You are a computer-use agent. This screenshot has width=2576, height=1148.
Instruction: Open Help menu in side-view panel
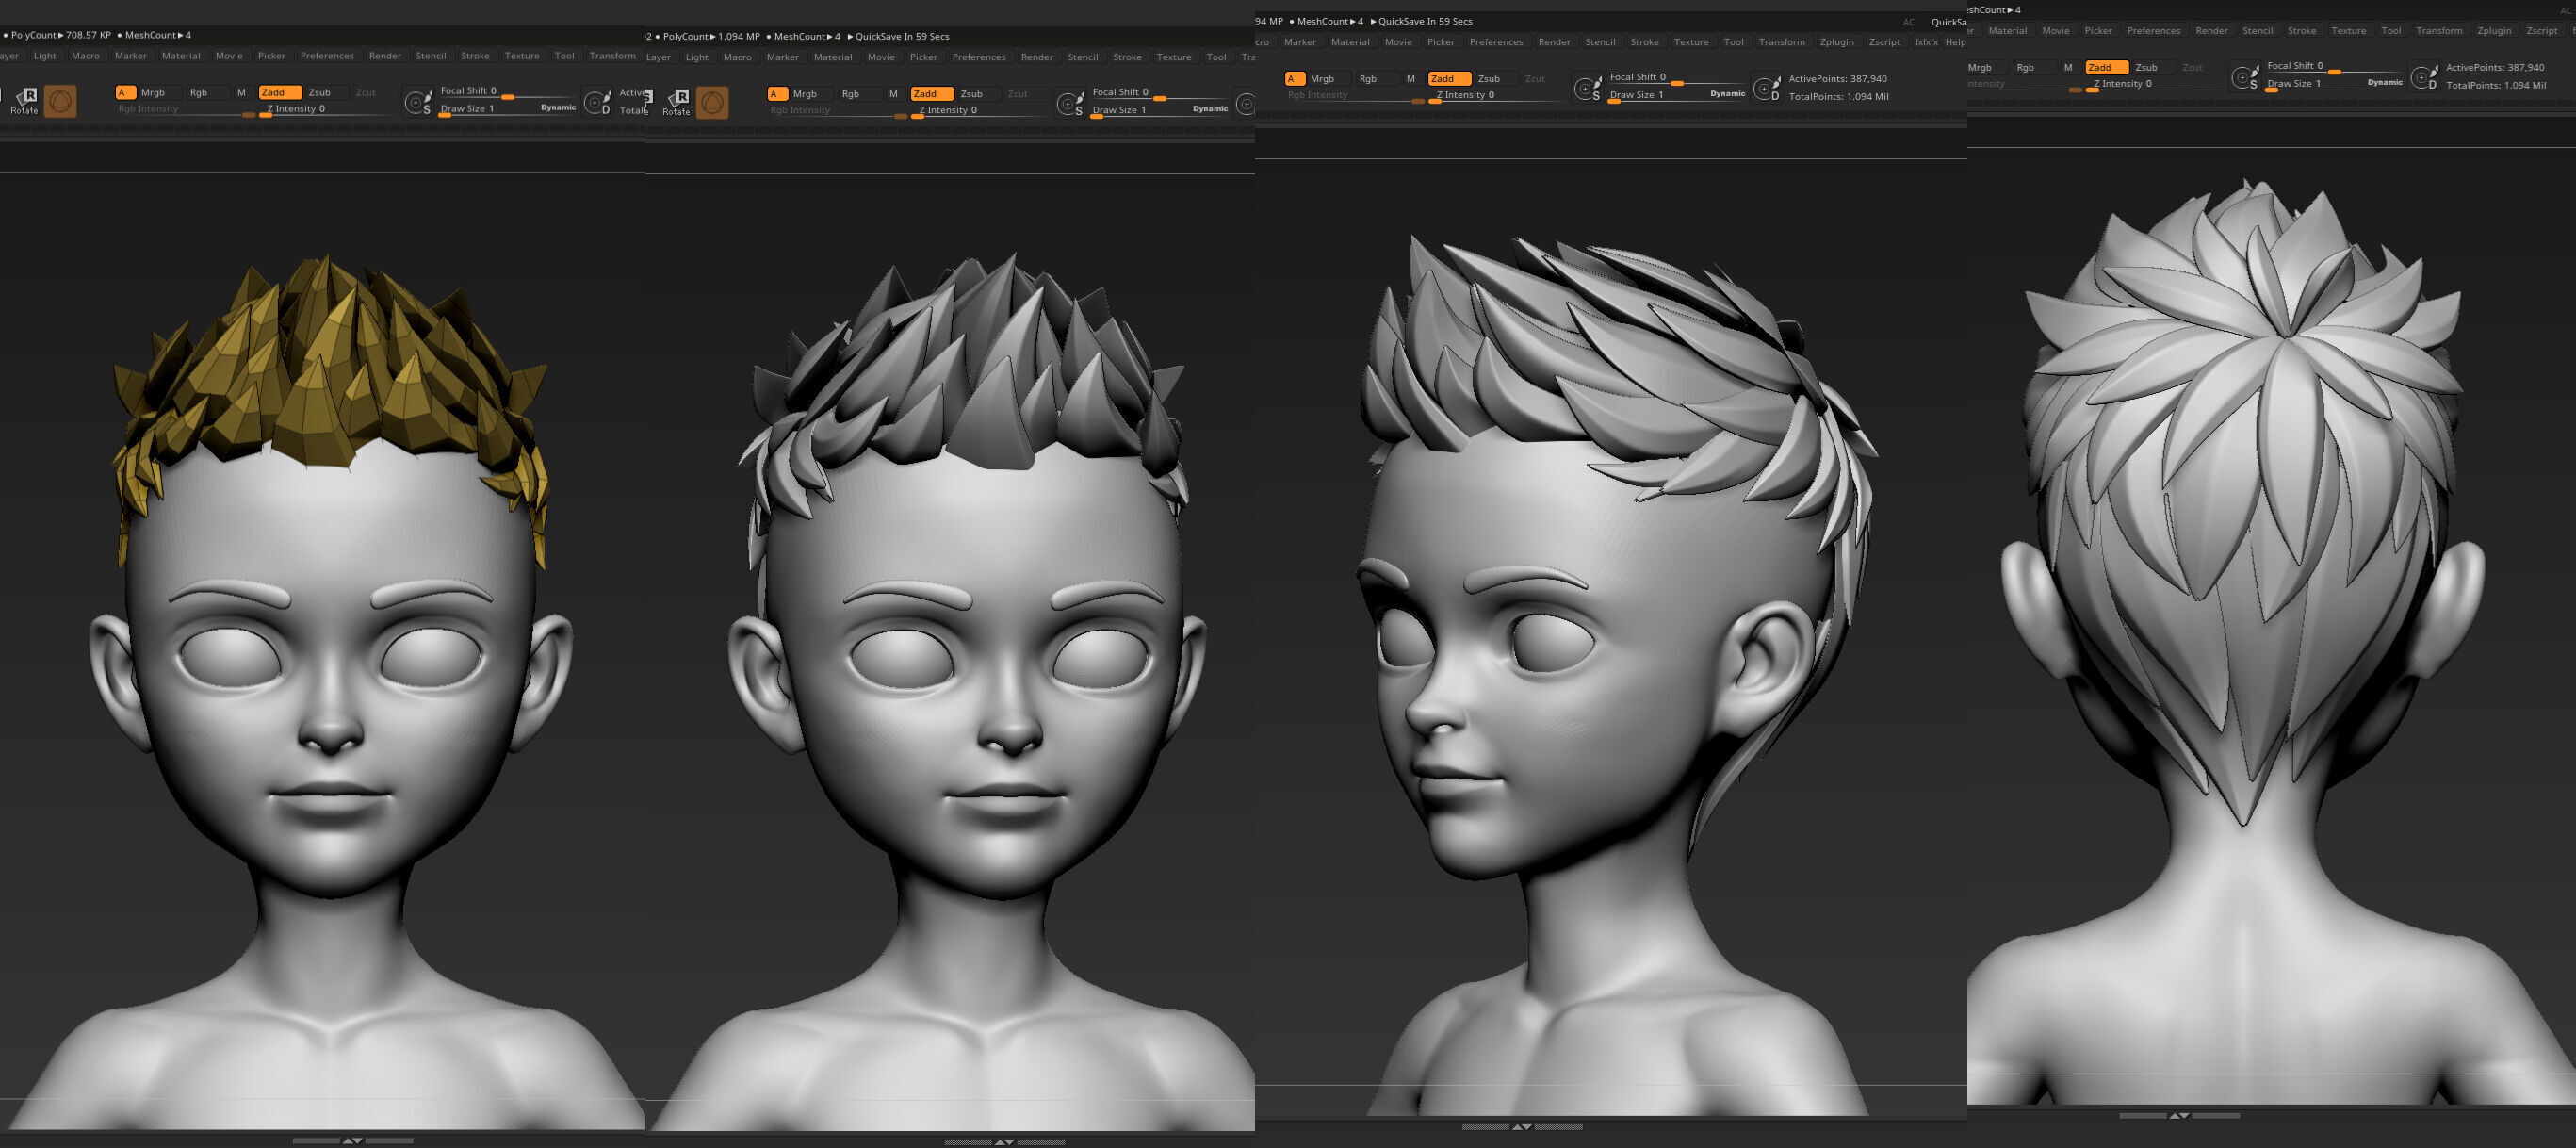coord(1955,42)
